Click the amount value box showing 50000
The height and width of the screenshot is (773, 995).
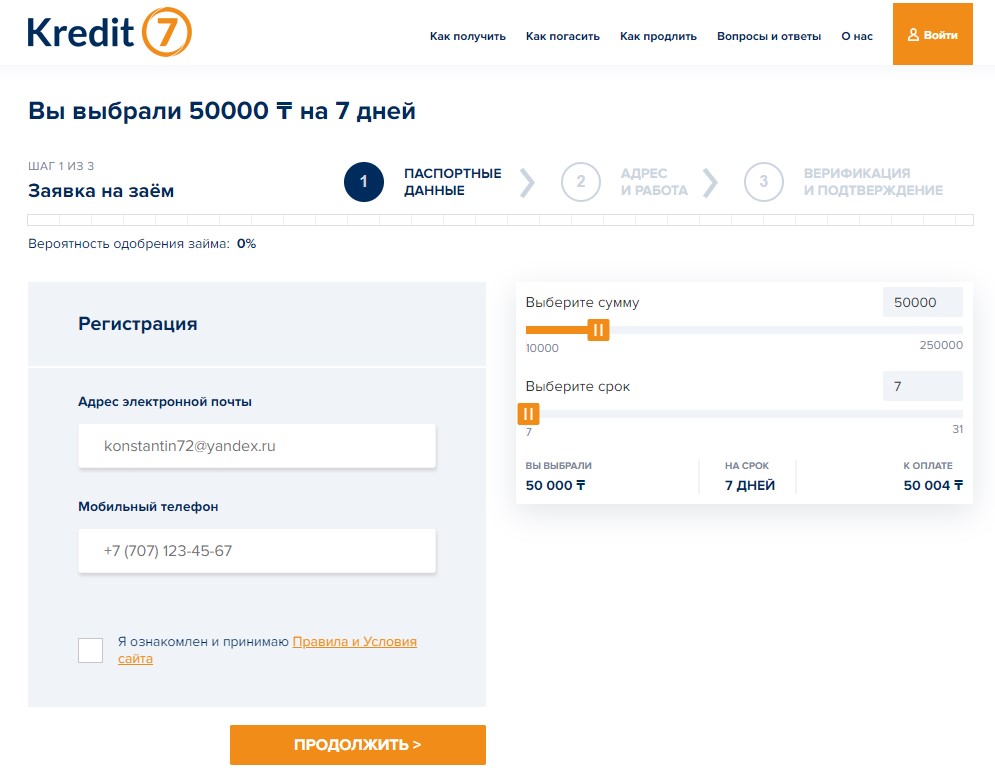(923, 302)
